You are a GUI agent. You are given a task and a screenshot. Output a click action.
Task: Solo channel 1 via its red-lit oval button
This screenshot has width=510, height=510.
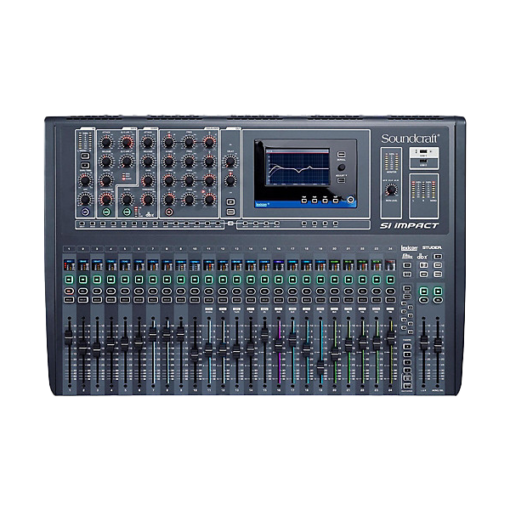pos(69,291)
